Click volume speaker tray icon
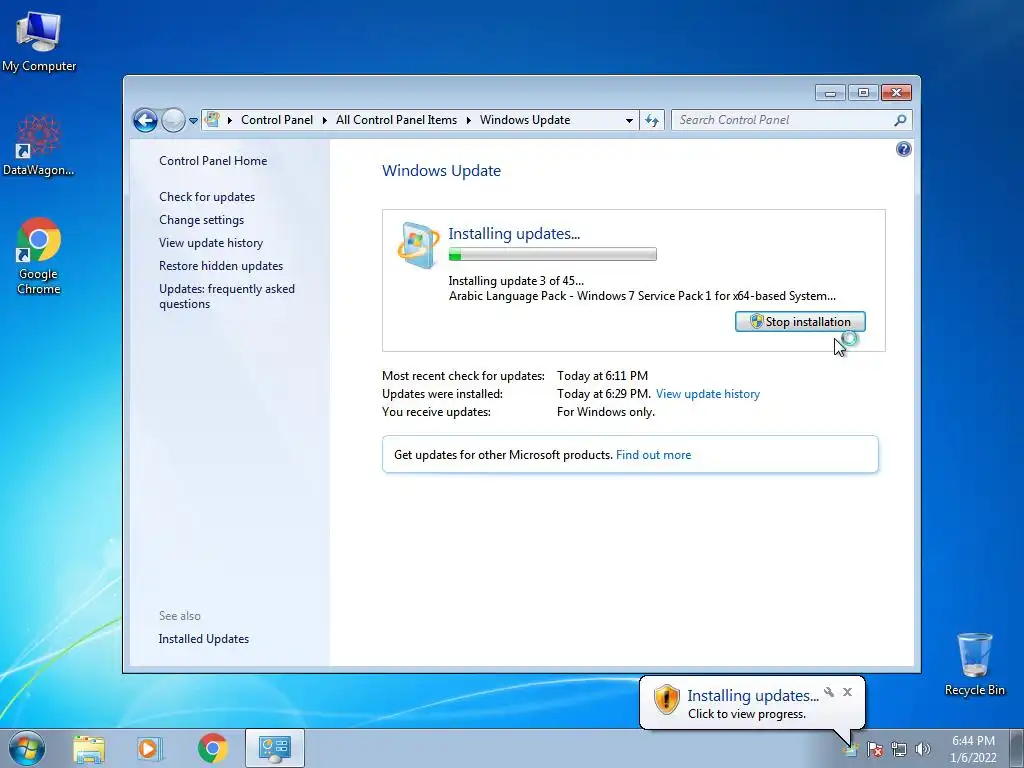Image resolution: width=1024 pixels, height=768 pixels. click(x=923, y=749)
